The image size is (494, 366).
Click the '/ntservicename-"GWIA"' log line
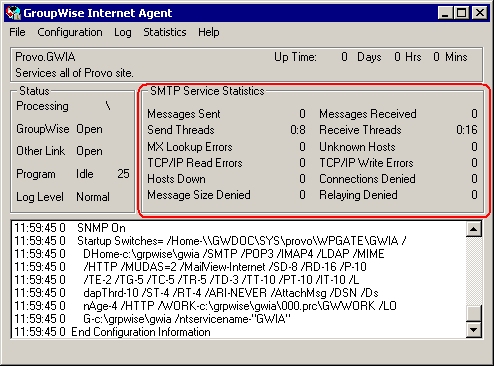152,319
